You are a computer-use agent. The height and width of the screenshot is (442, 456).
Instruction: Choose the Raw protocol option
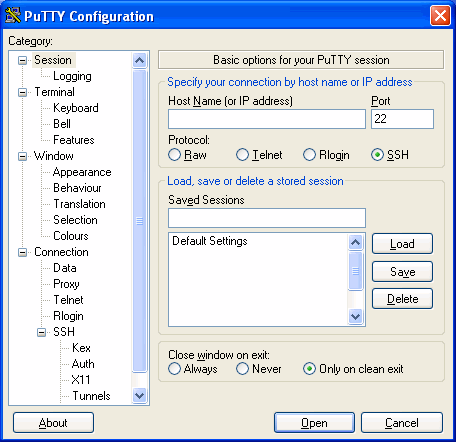click(x=174, y=155)
